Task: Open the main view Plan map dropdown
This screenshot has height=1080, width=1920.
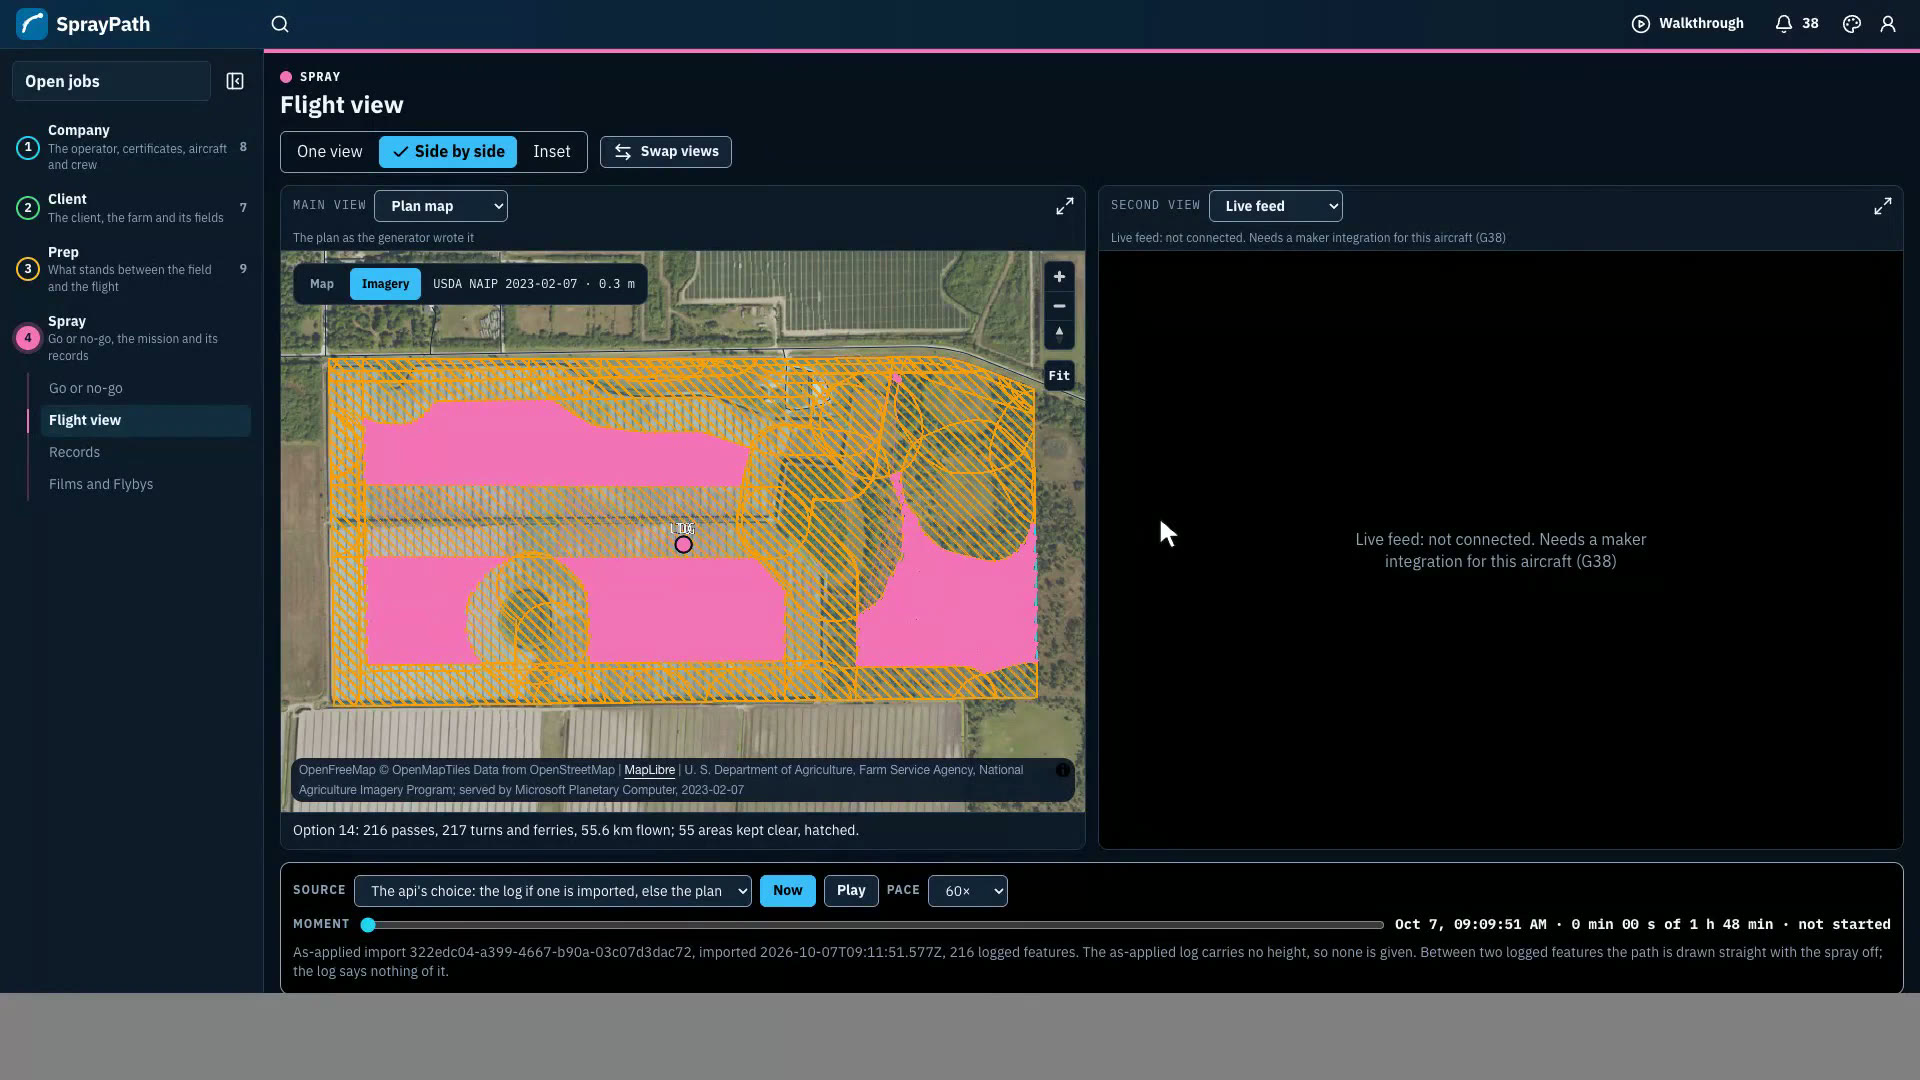Action: tap(441, 206)
